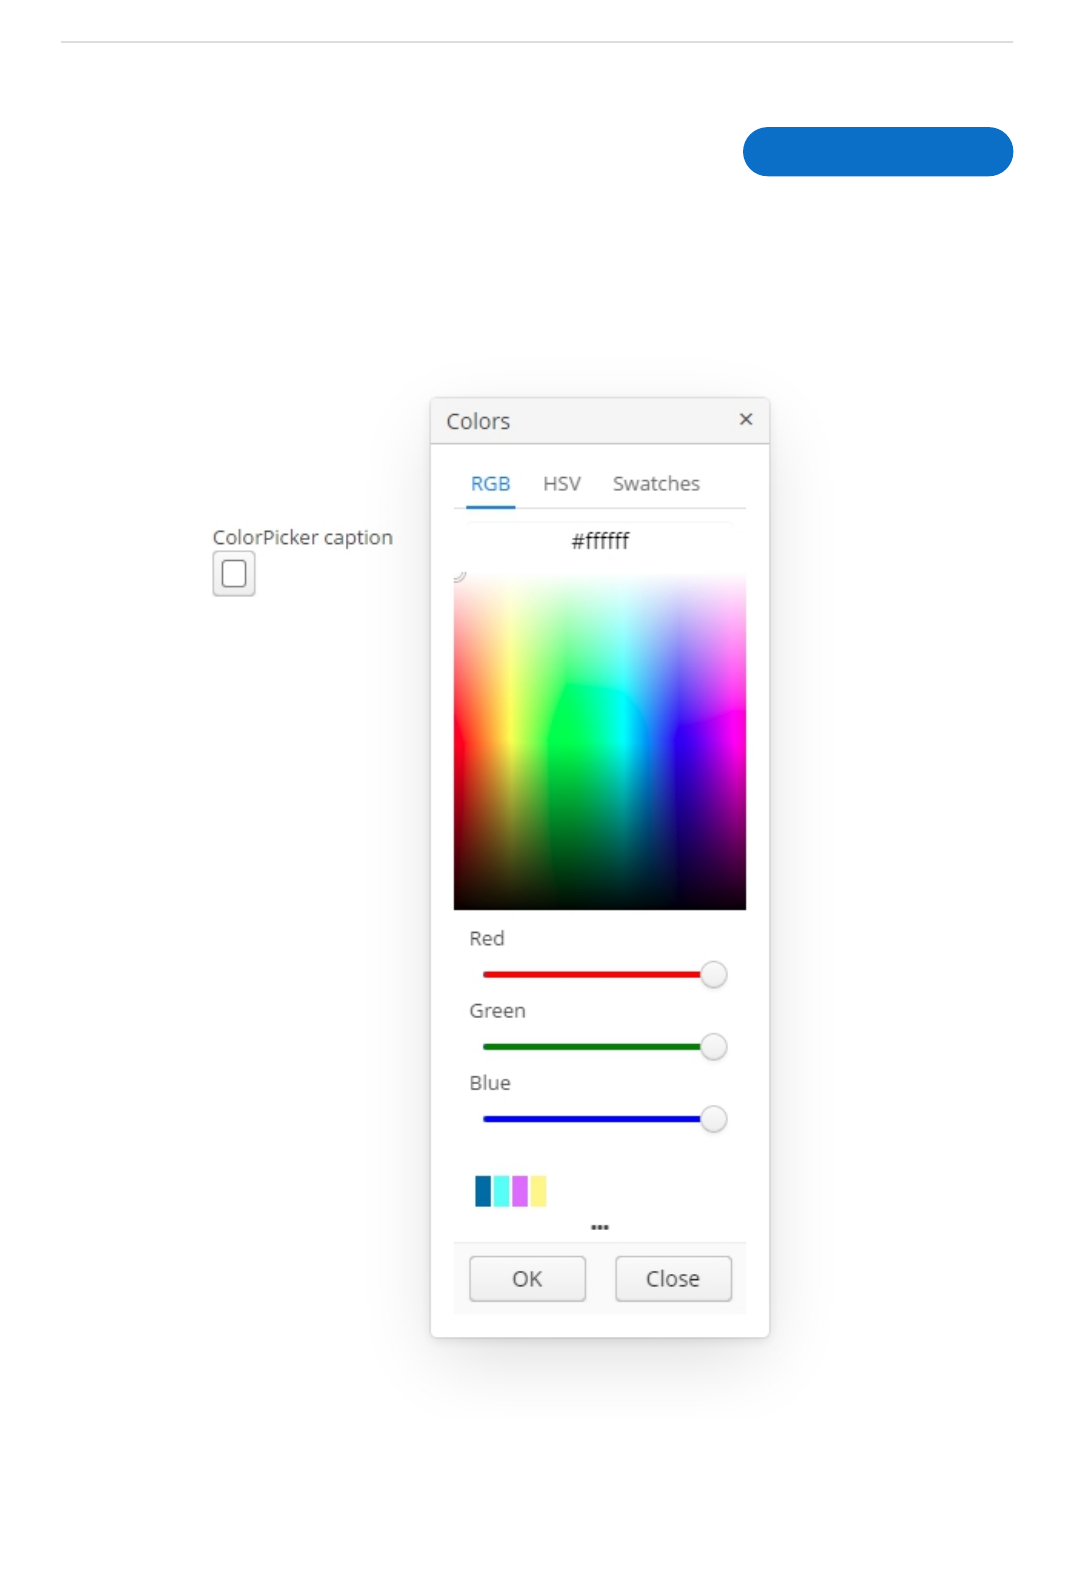The height and width of the screenshot is (1569, 1075).
Task: Select the cyan history swatch
Action: click(x=502, y=1191)
